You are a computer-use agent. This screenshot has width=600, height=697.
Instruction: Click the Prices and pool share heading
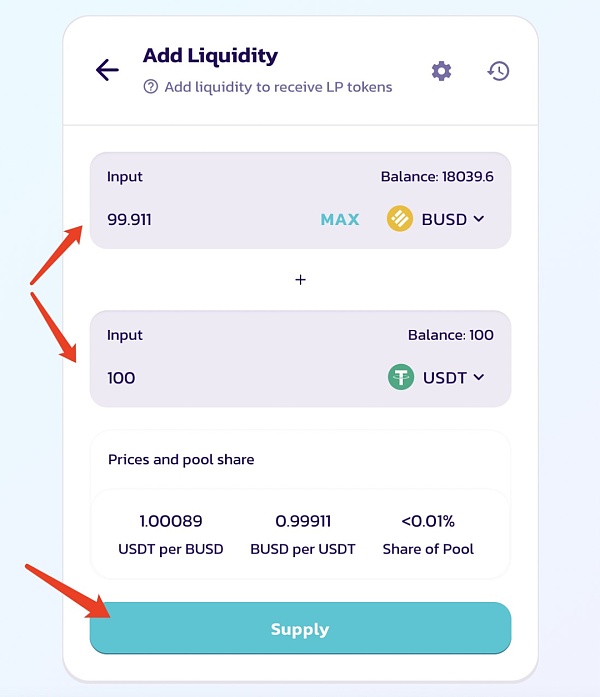pyautogui.click(x=181, y=460)
